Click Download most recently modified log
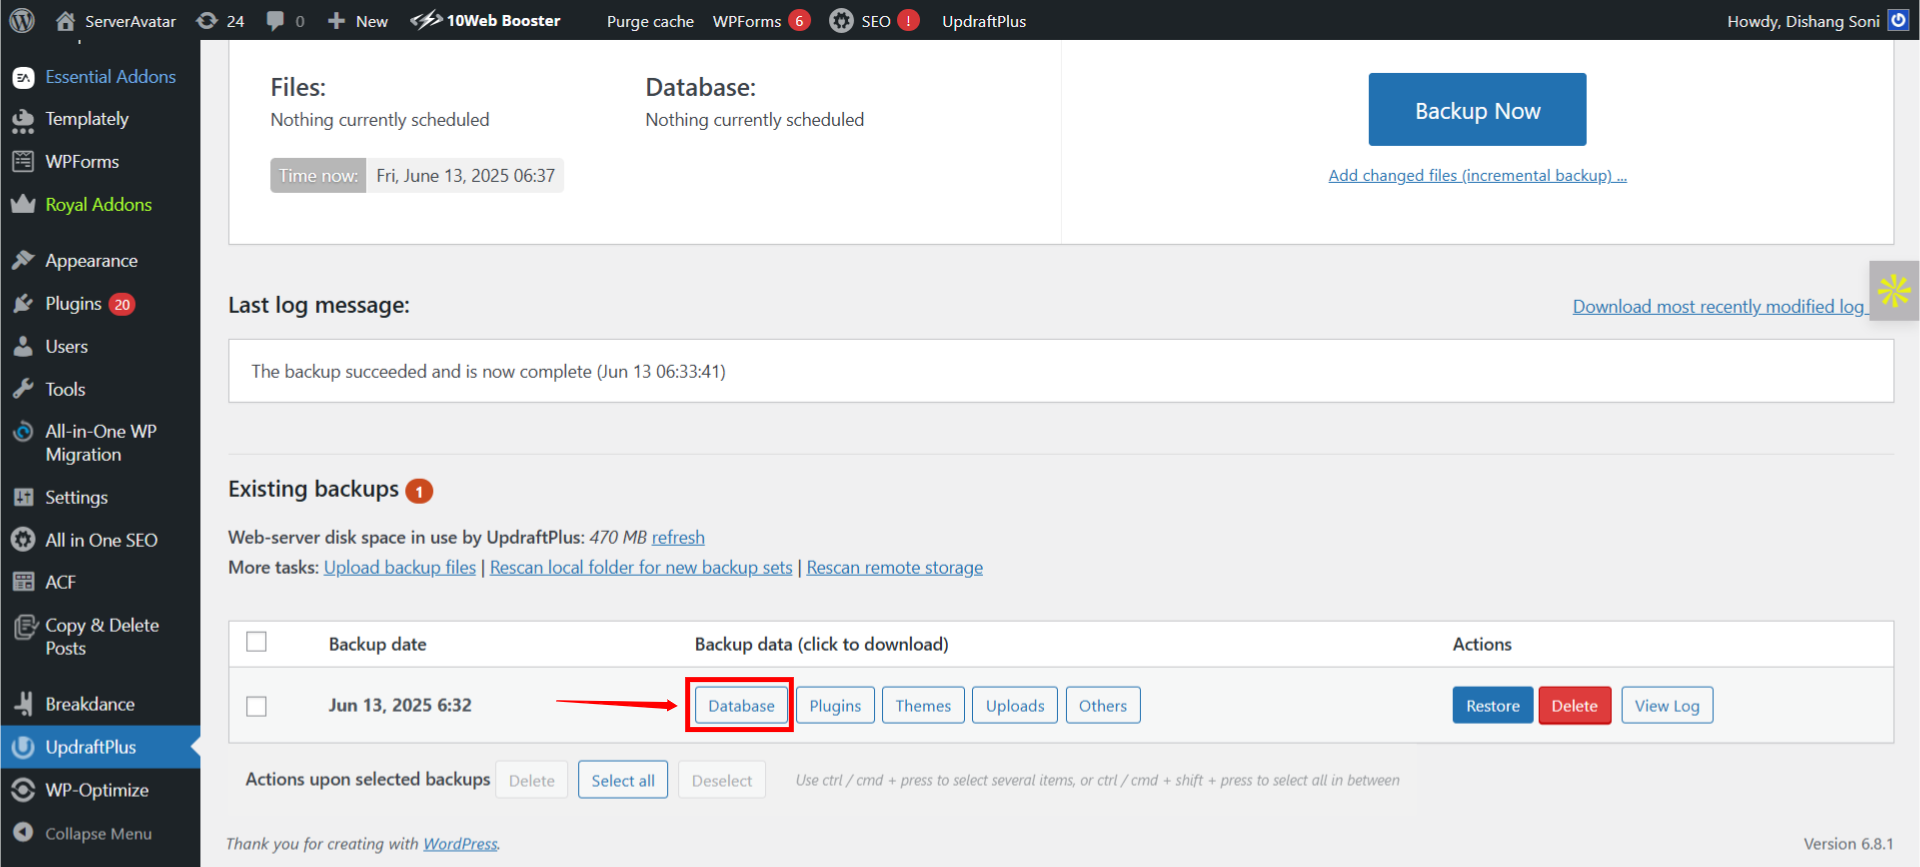Image resolution: width=1920 pixels, height=867 pixels. (x=1718, y=307)
